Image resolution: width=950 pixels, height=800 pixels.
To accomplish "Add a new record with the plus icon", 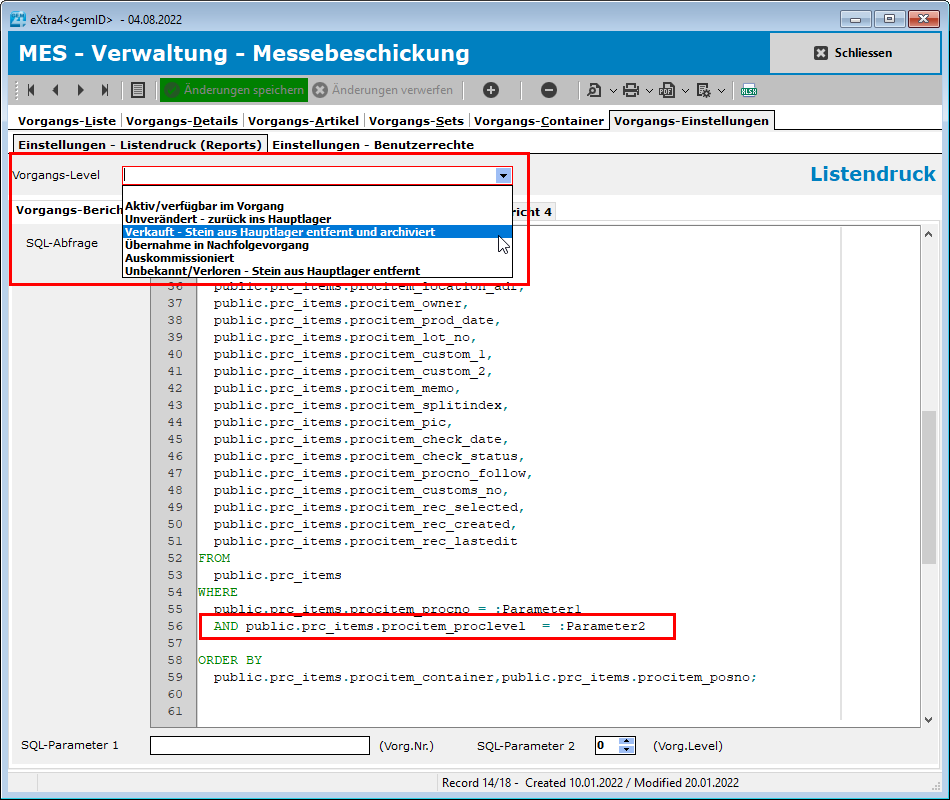I will click(491, 90).
